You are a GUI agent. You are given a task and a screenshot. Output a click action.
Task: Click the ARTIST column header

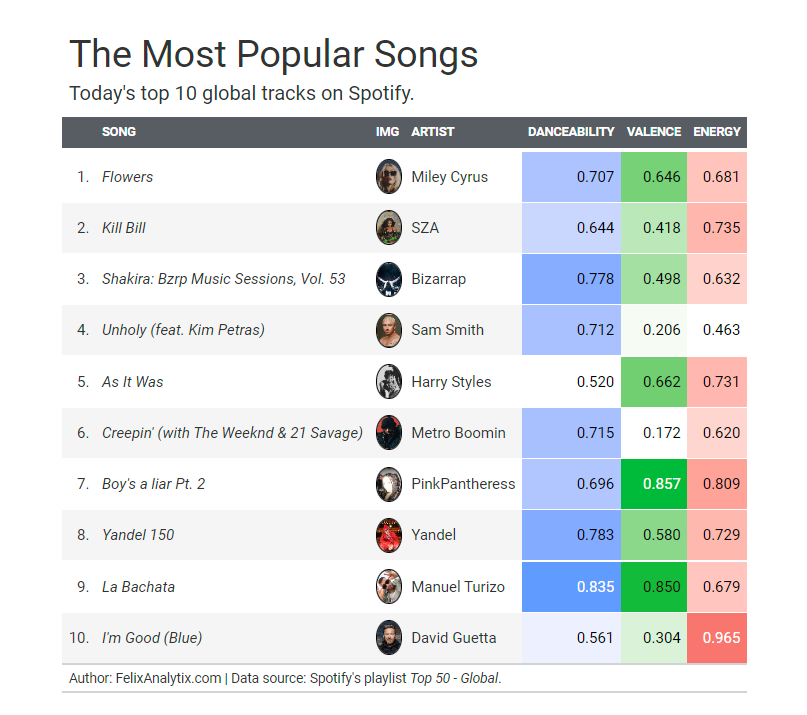(x=432, y=132)
